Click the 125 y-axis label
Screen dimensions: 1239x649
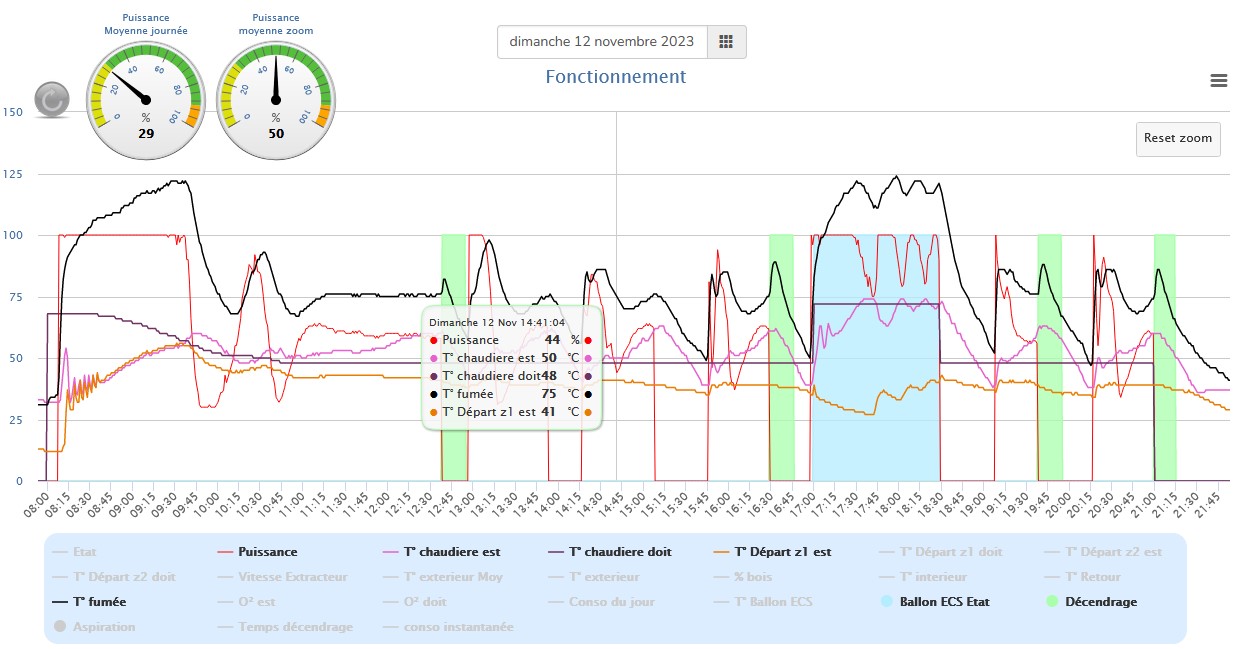click(x=12, y=174)
